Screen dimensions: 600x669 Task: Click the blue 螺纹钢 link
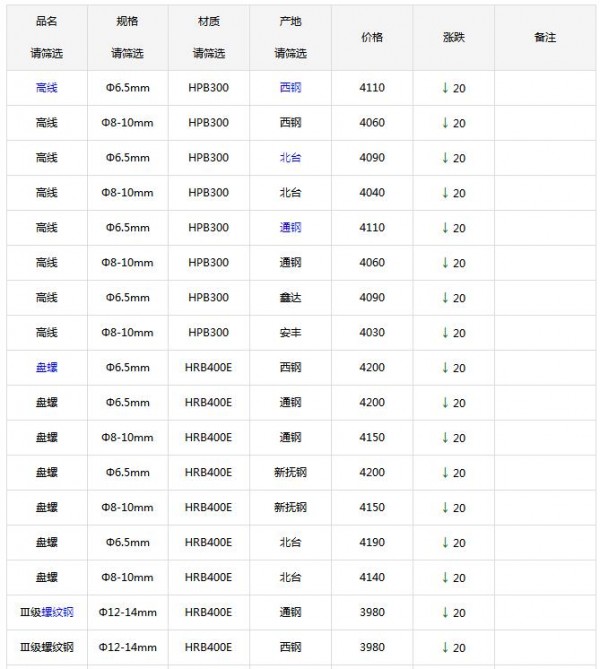point(58,613)
